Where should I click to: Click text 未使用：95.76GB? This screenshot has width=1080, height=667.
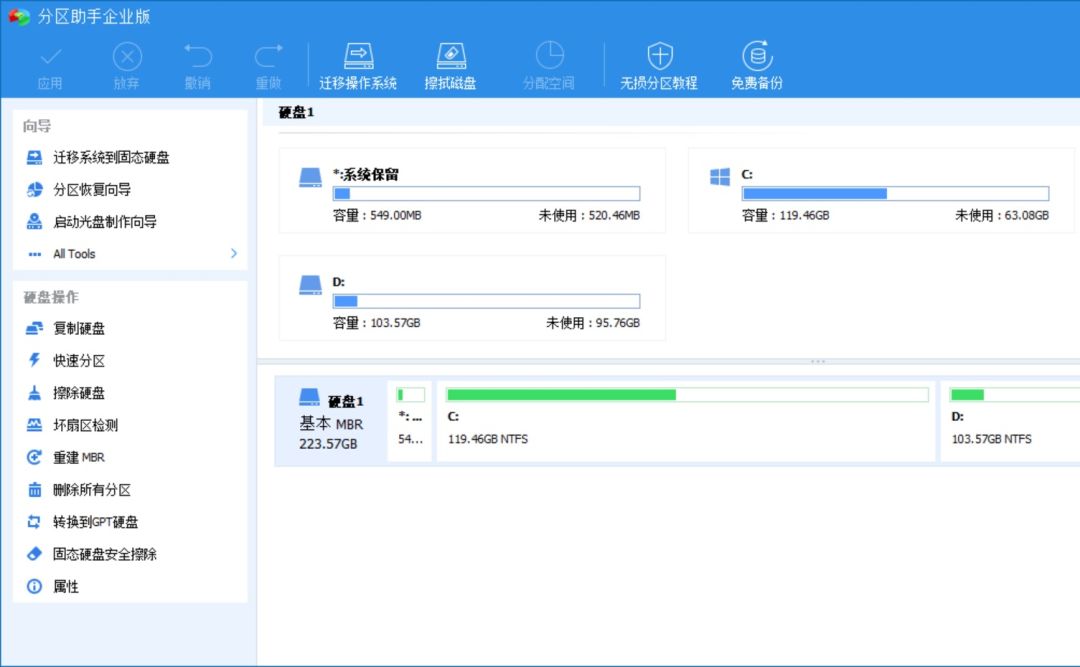coord(593,323)
